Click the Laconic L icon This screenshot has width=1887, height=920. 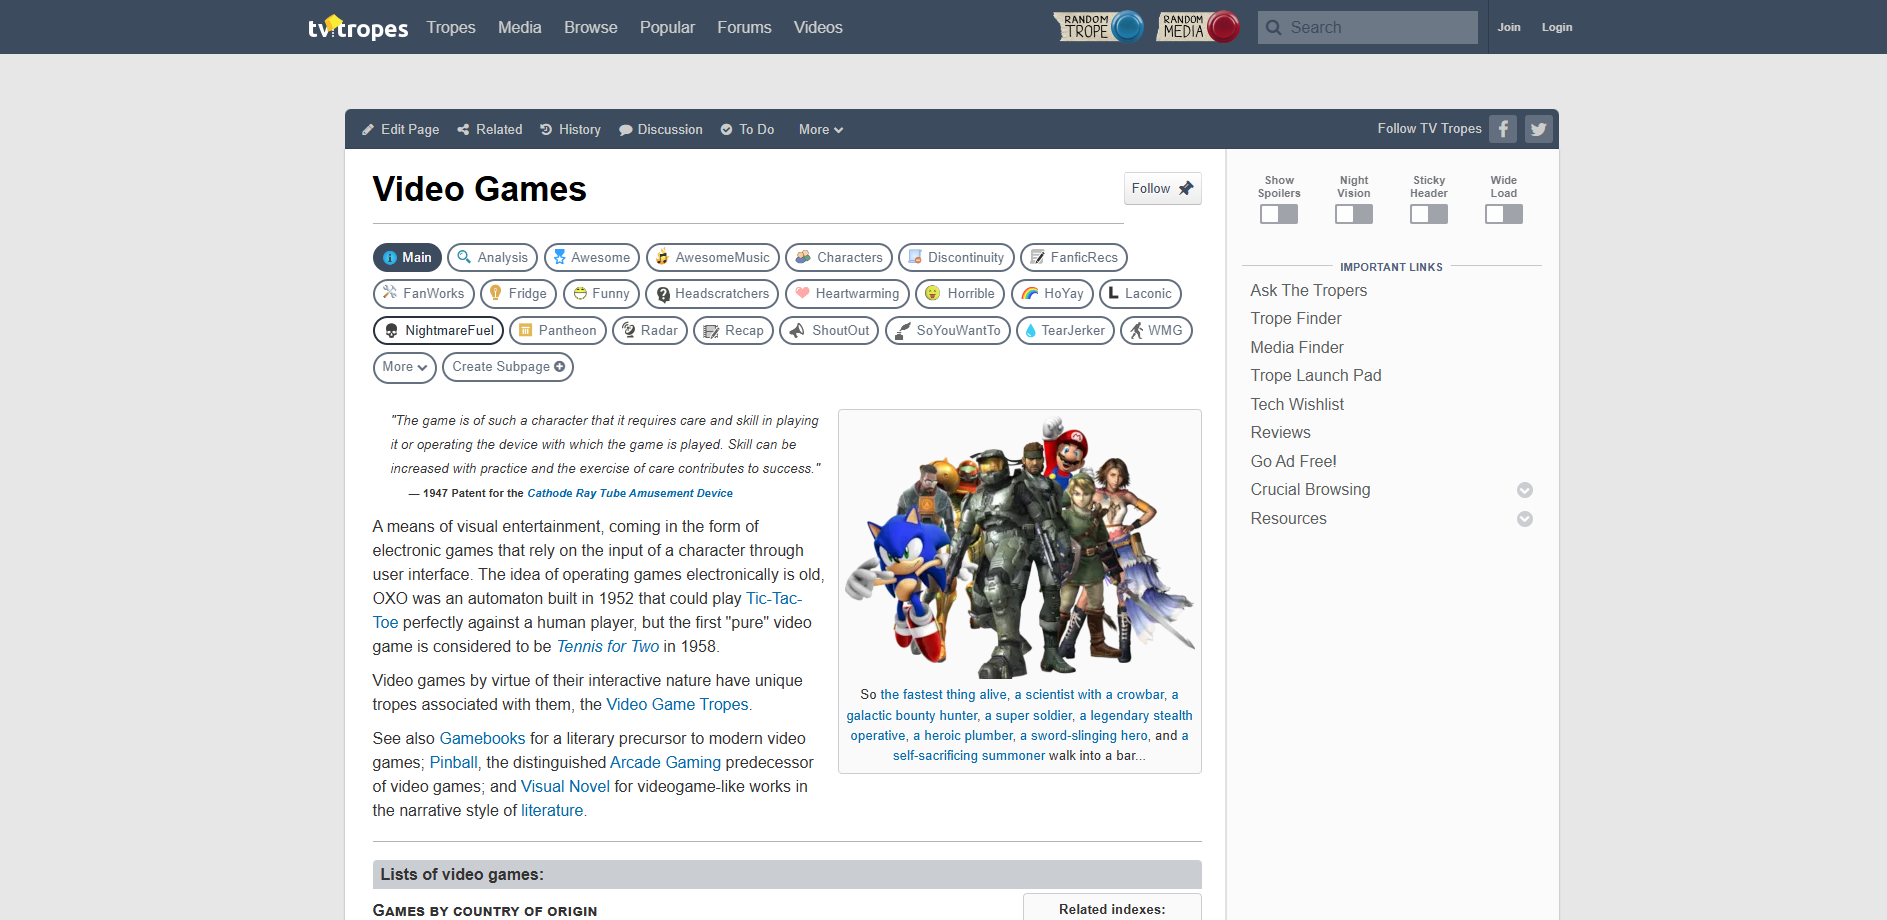[x=1113, y=293]
